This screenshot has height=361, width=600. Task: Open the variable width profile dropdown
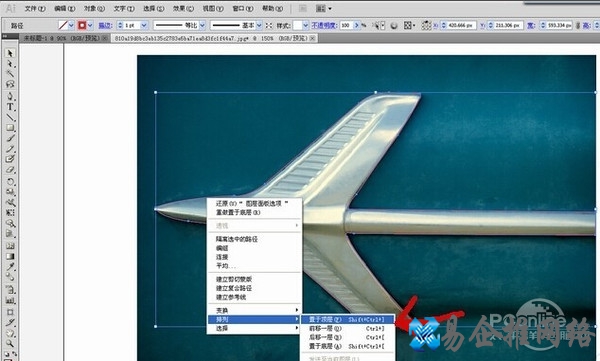[x=202, y=26]
